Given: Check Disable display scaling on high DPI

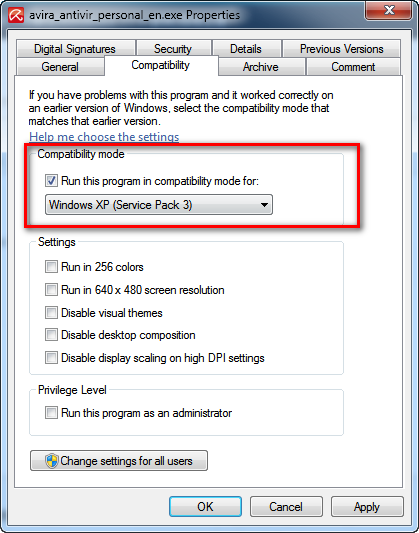Looking at the screenshot, I should tap(51, 358).
